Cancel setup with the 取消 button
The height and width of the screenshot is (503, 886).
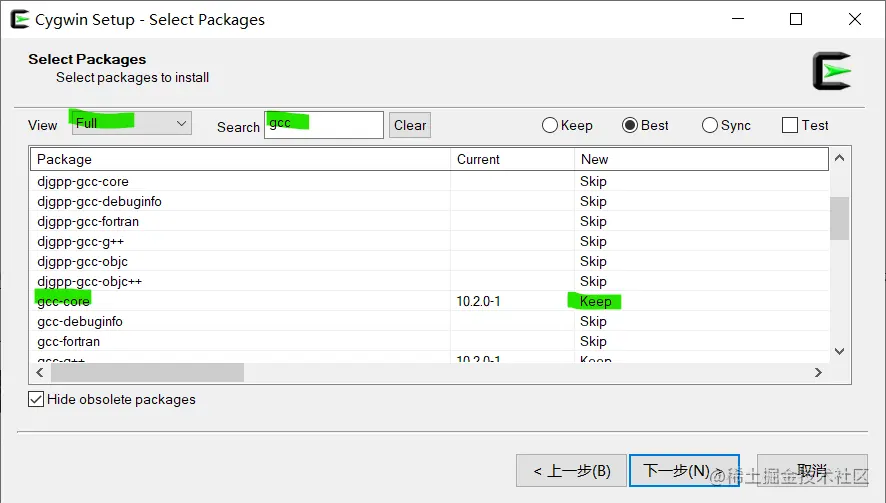point(812,470)
